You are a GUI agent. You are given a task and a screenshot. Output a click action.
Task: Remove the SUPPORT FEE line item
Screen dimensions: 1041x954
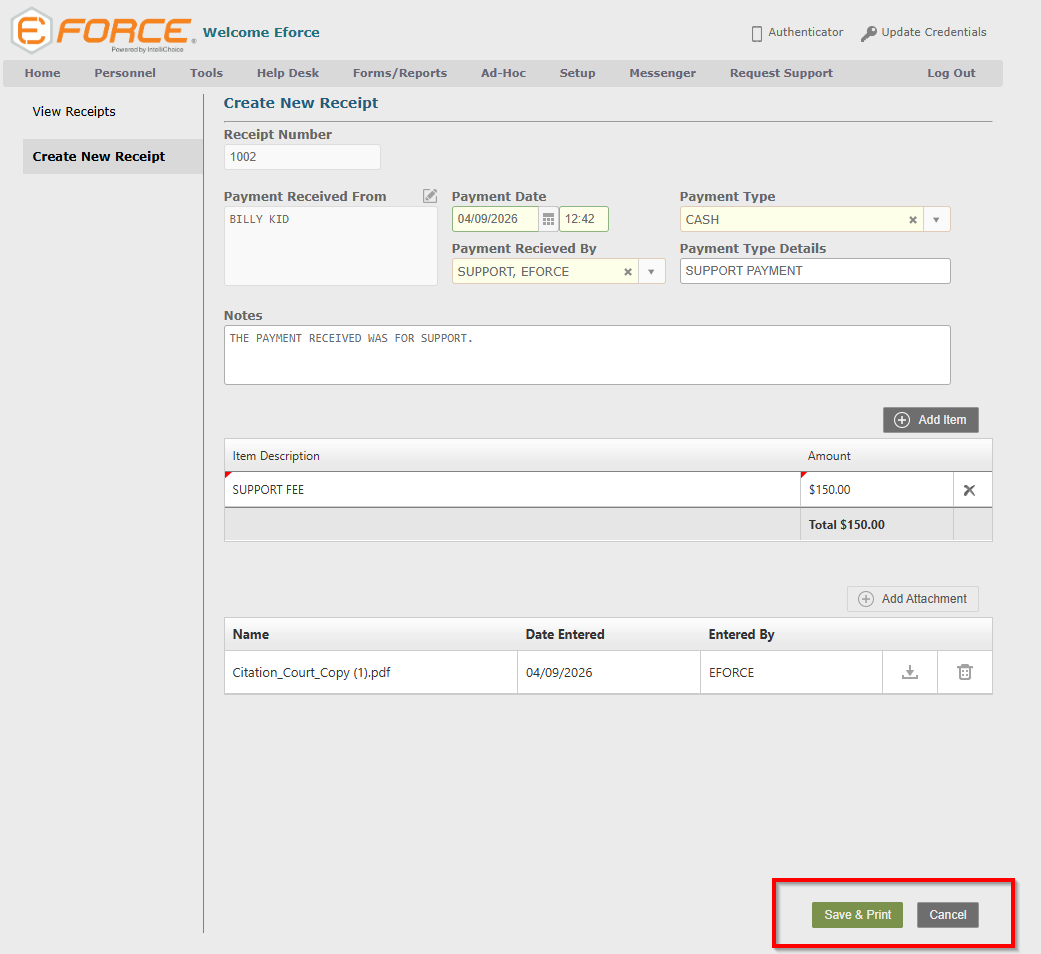(x=968, y=490)
